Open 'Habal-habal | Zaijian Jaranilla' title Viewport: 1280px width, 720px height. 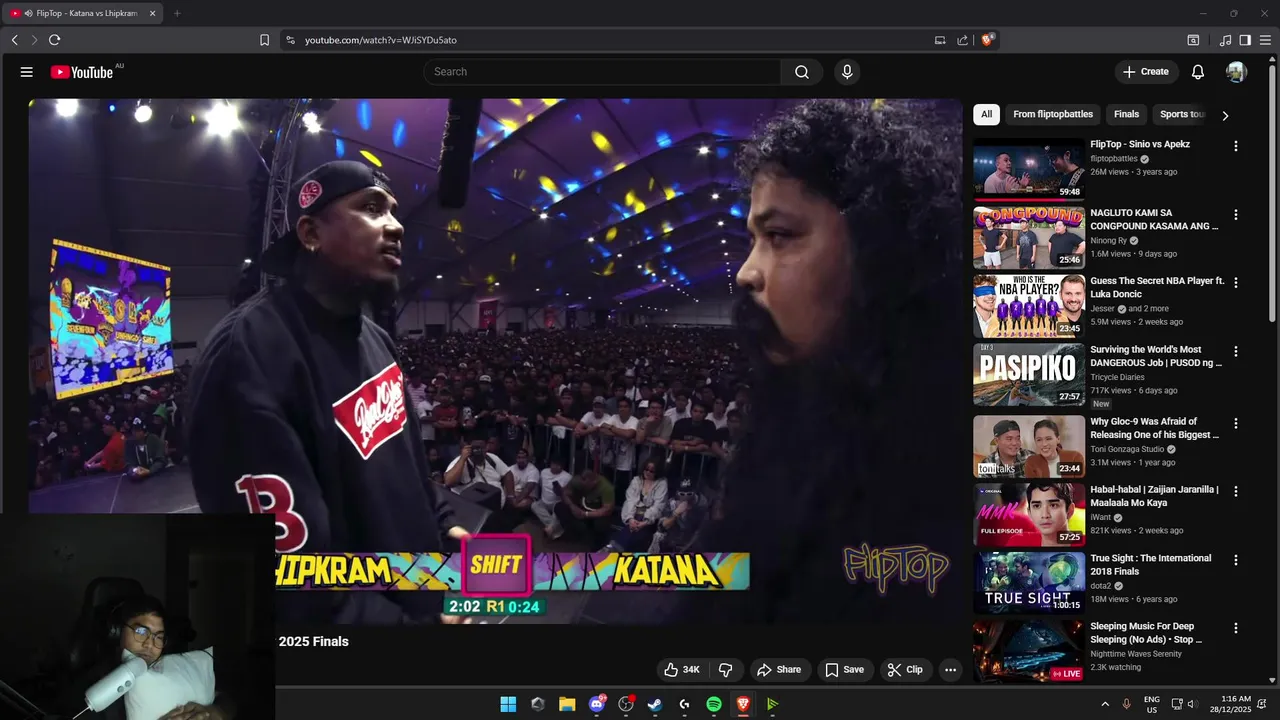tap(1155, 496)
